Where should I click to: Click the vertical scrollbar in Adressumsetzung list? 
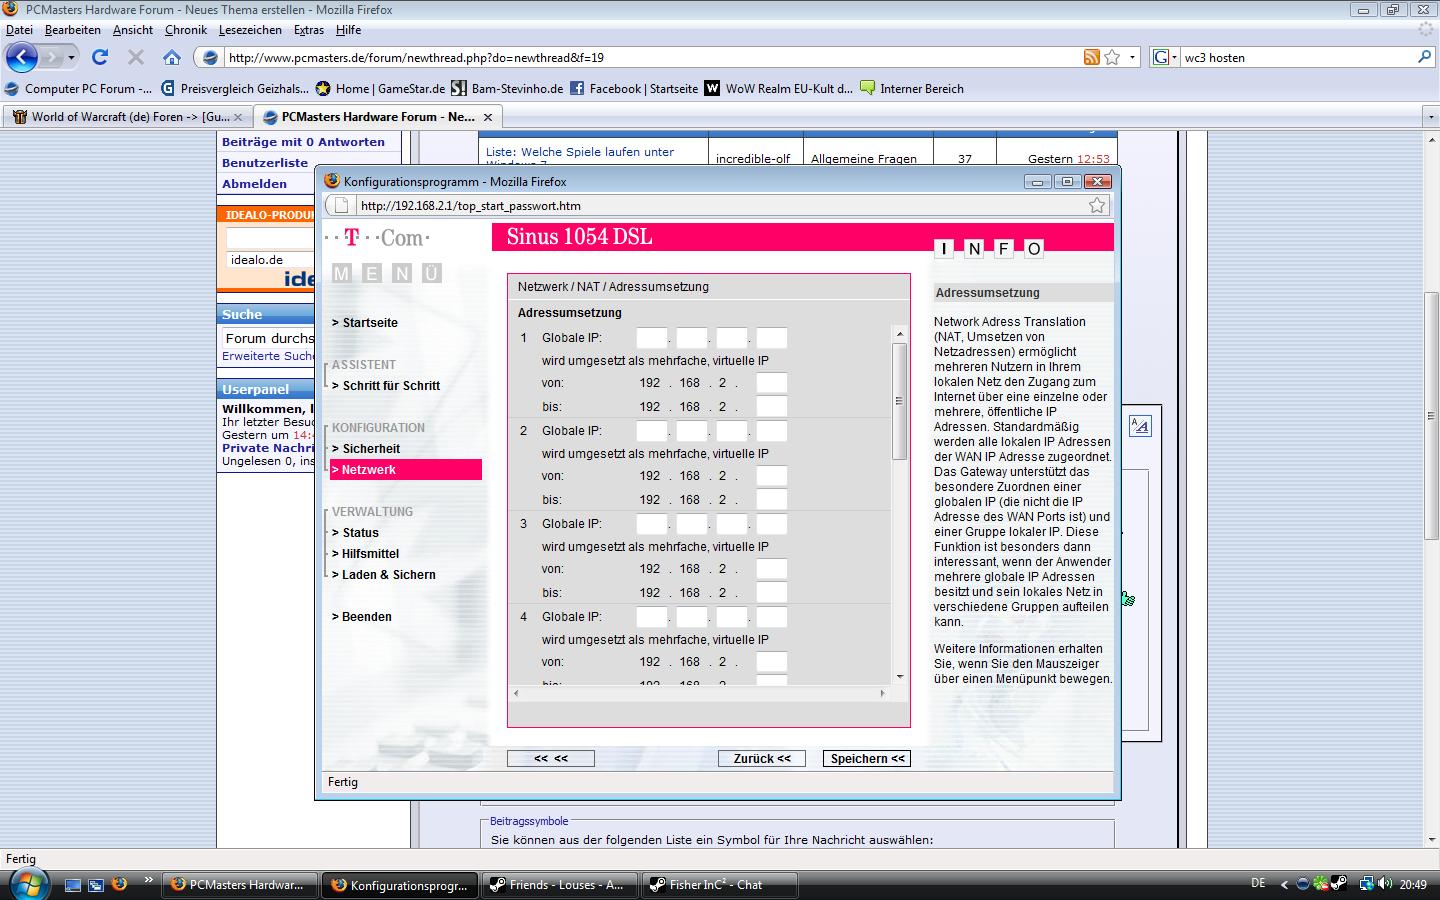(x=899, y=400)
